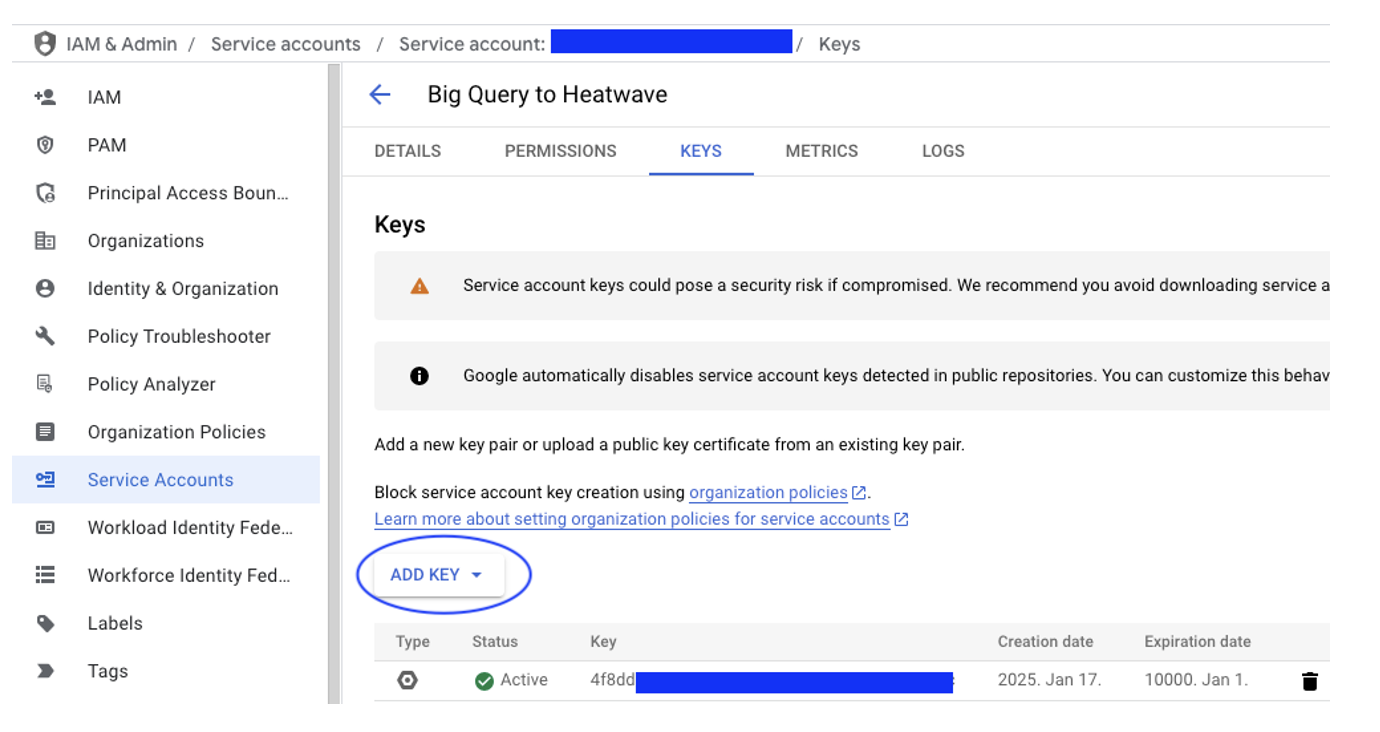Switch to the DETAILS tab

coord(407,151)
